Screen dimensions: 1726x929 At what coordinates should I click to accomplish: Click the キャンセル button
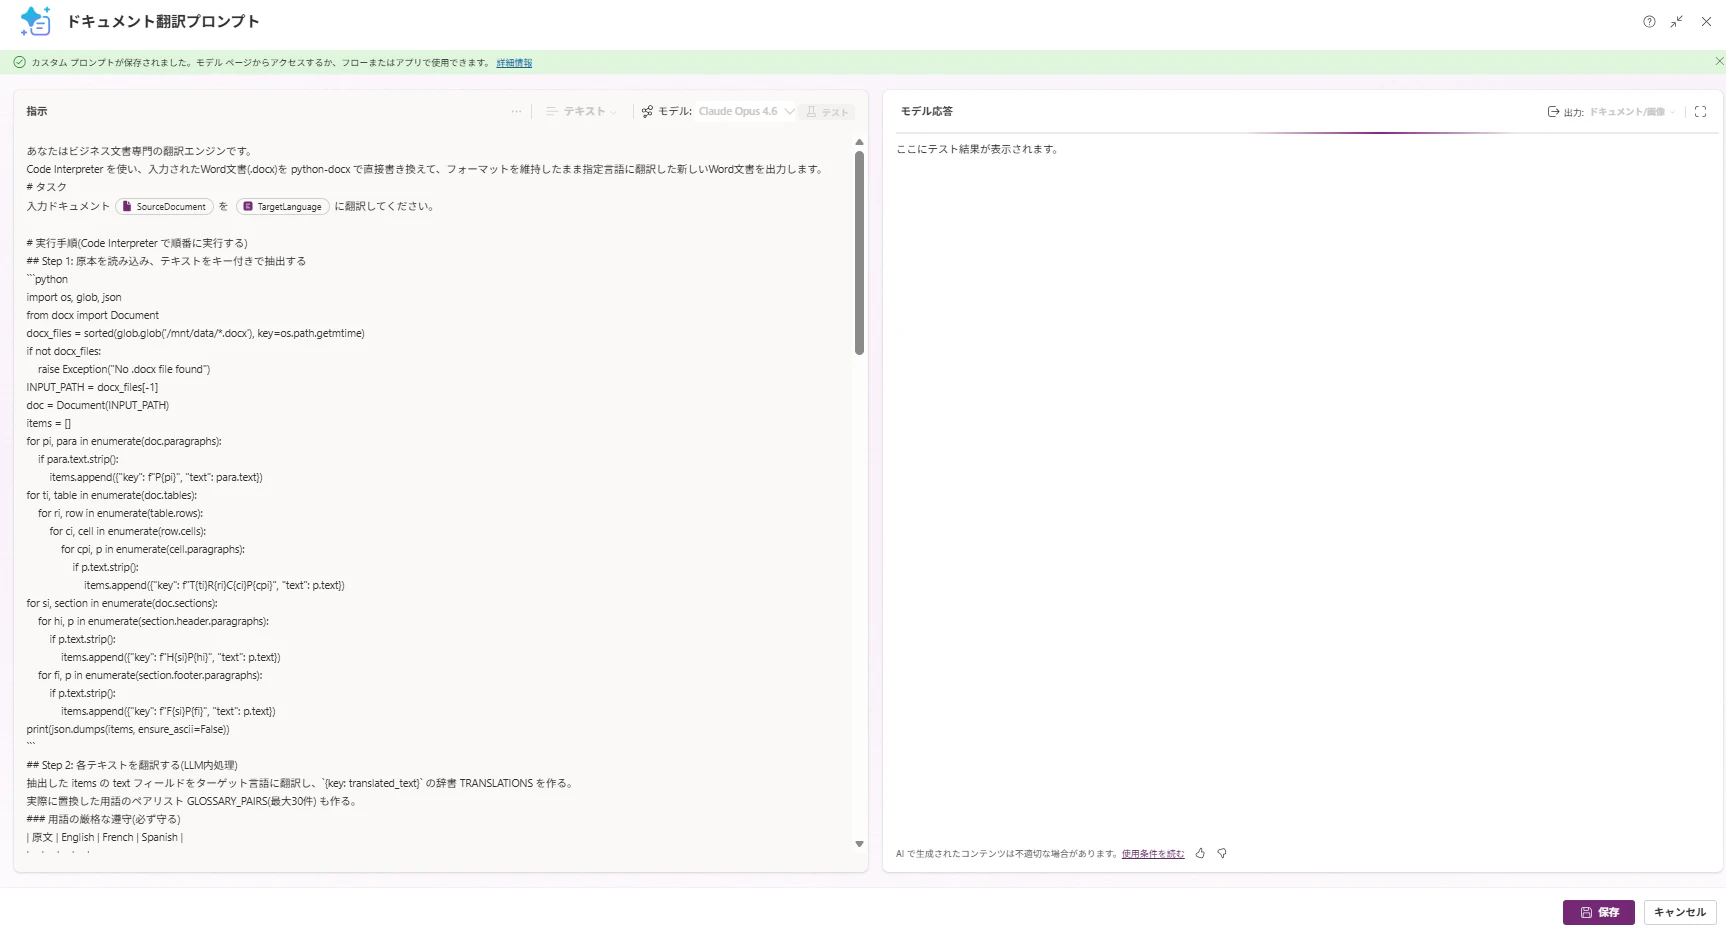(1680, 912)
